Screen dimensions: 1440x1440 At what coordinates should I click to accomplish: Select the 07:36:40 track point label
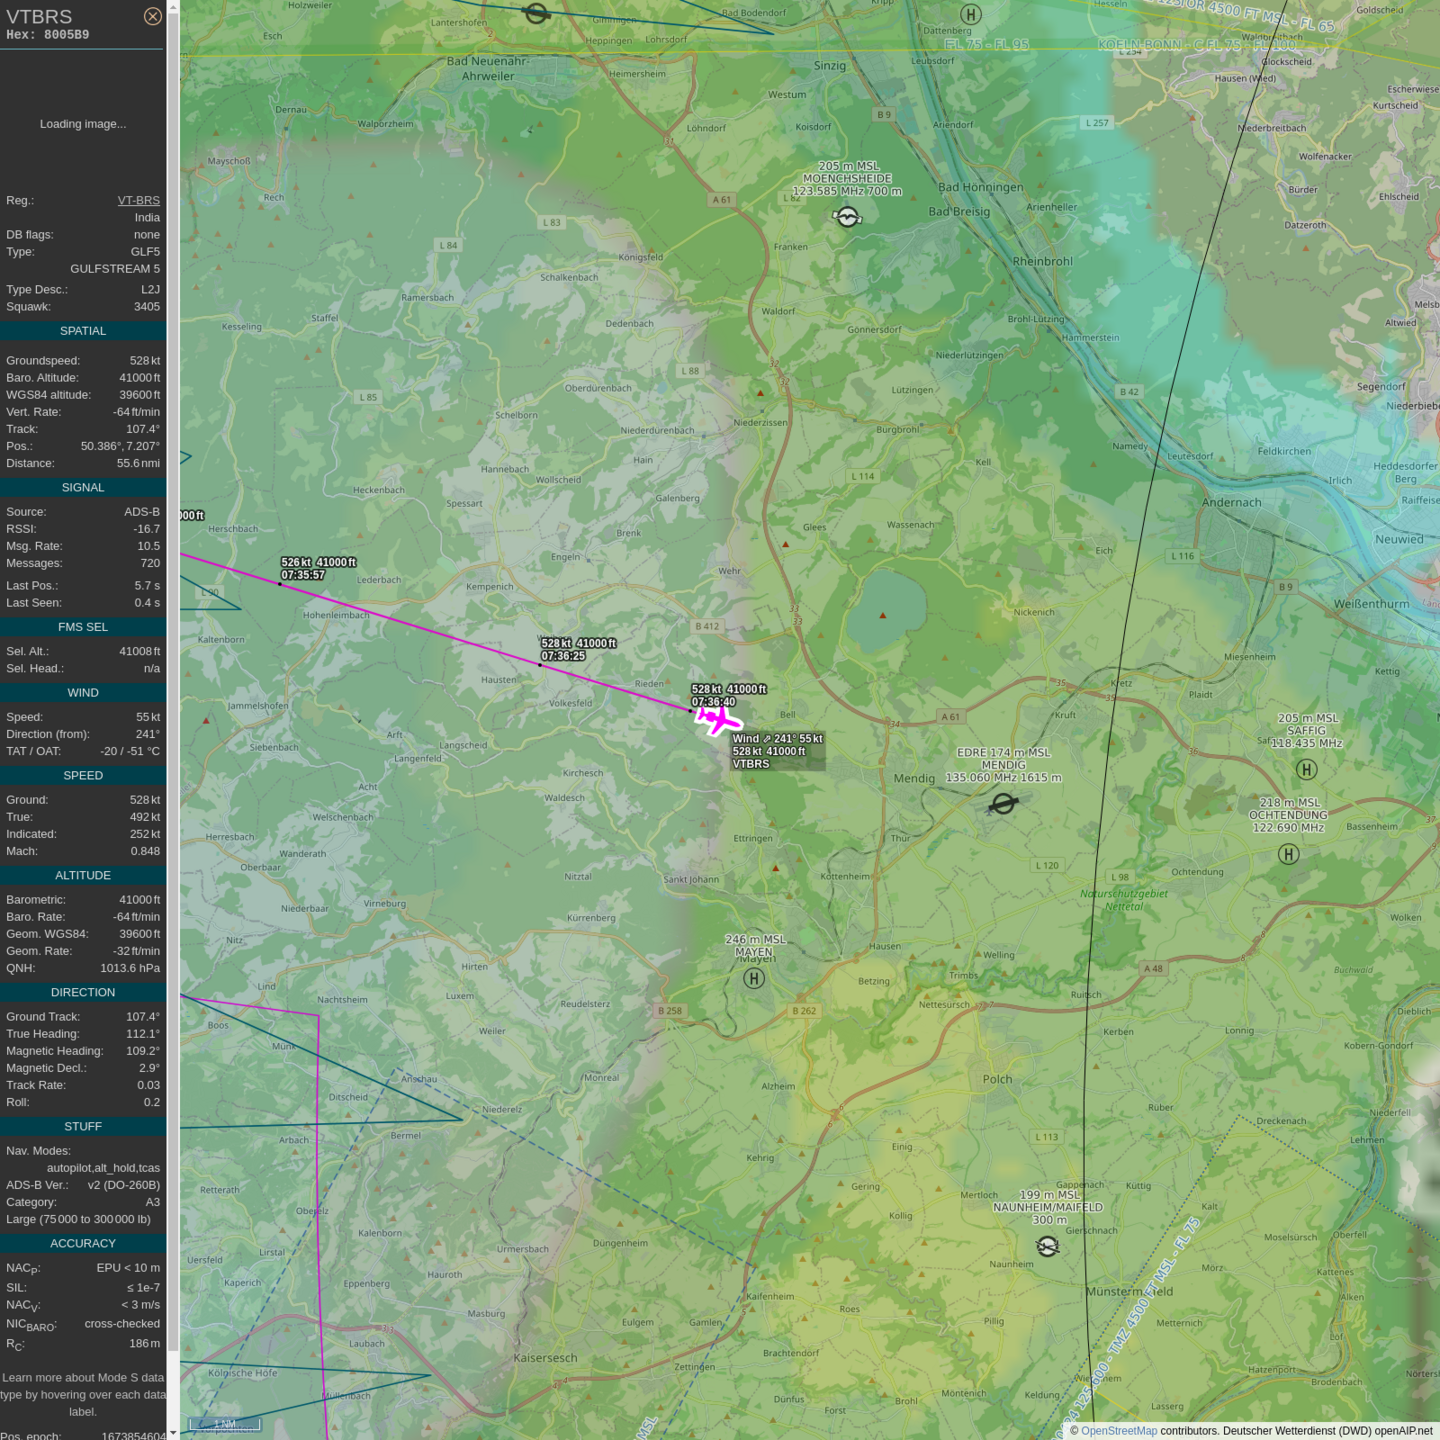coord(728,696)
